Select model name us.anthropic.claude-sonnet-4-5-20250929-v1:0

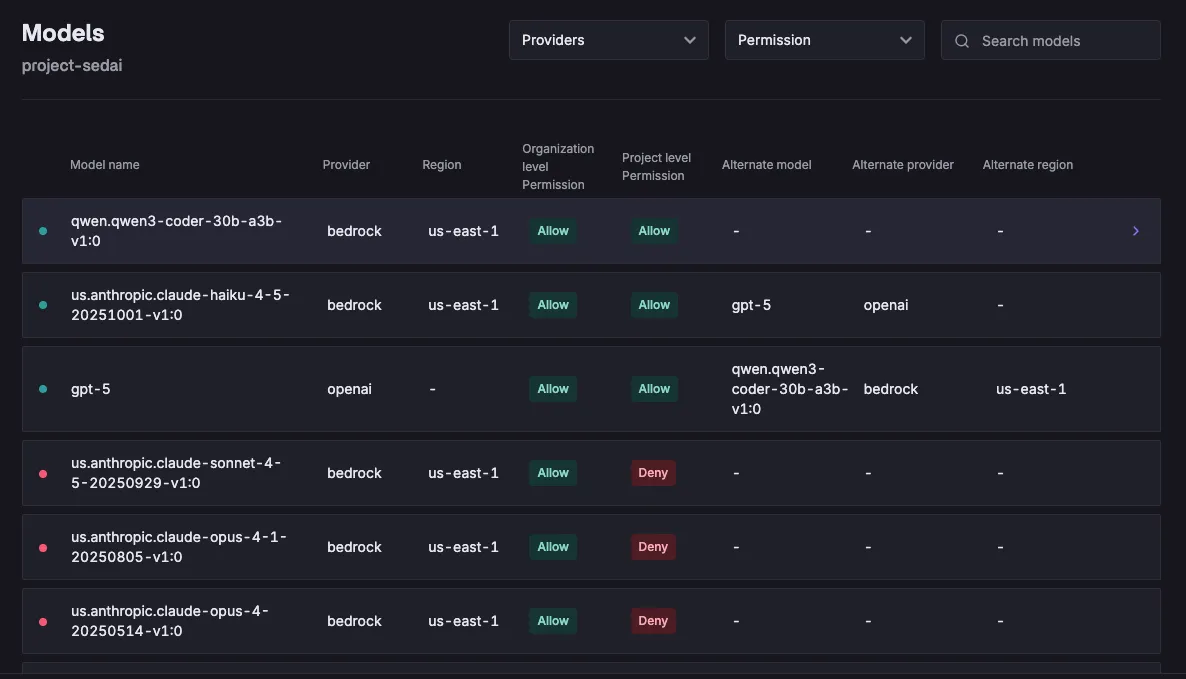click(x=175, y=473)
